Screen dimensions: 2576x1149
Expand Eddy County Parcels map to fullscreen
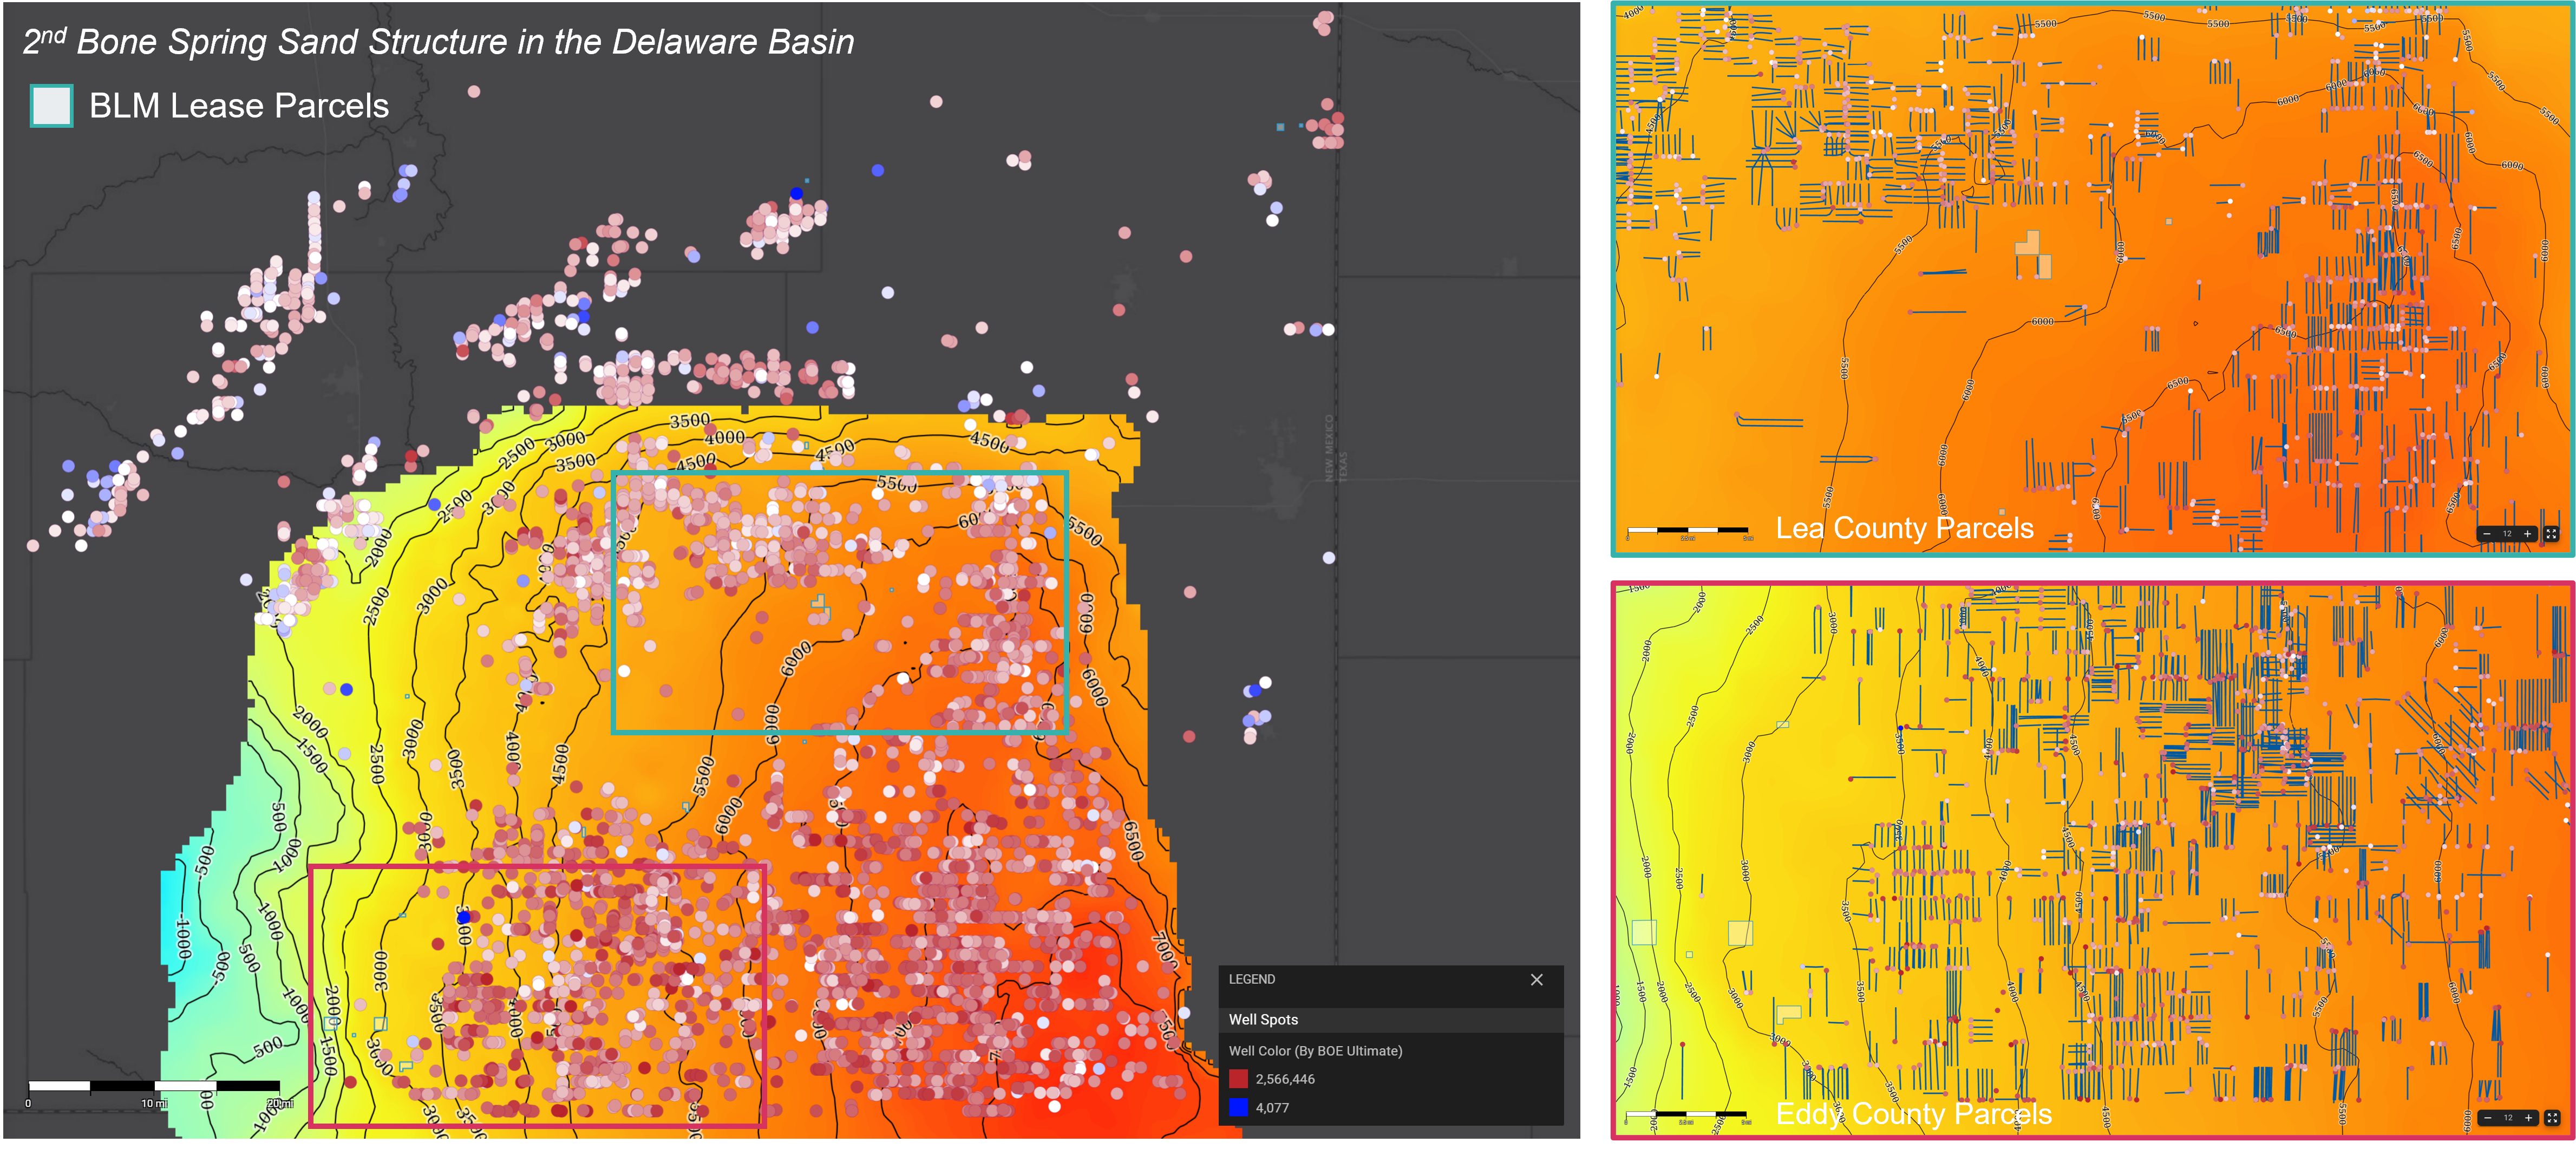click(x=2551, y=1118)
